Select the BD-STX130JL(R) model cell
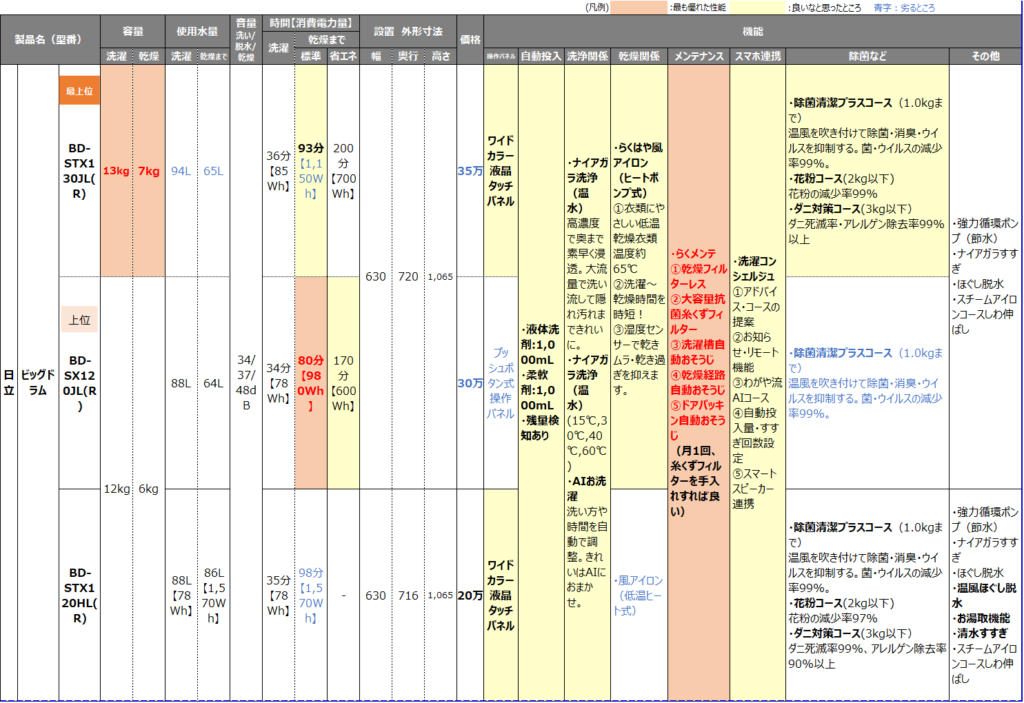Screen dimensions: 1024x703 80,170
